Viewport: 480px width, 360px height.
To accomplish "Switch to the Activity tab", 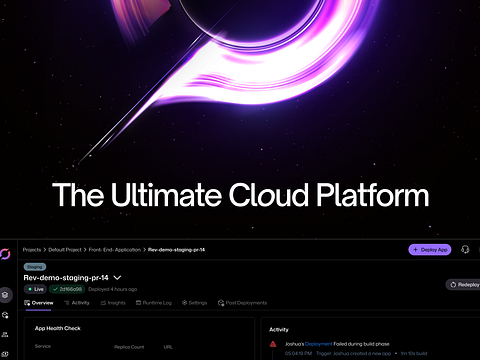I will click(x=77, y=303).
